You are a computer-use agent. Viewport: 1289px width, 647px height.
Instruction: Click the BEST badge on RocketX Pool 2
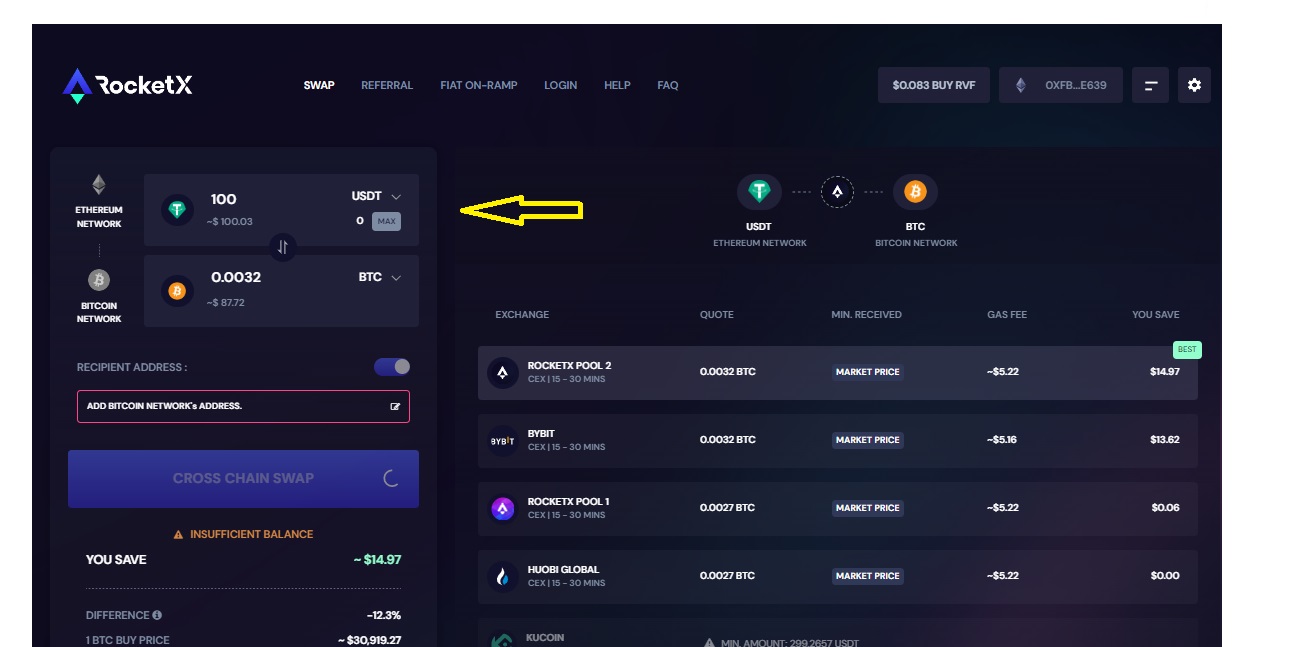pos(1187,350)
